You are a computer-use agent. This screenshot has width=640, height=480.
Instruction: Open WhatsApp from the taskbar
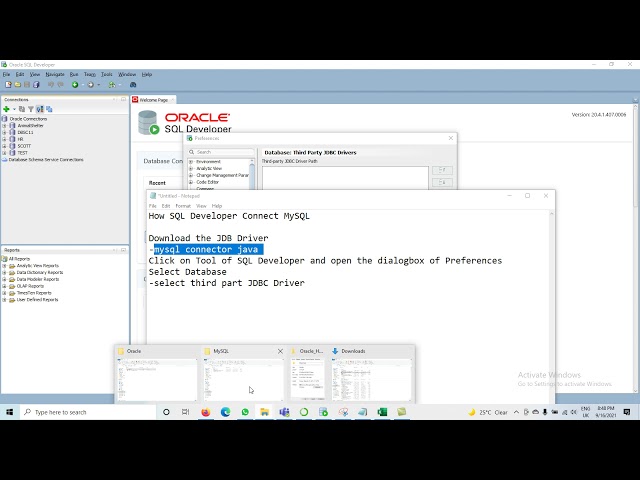245,412
